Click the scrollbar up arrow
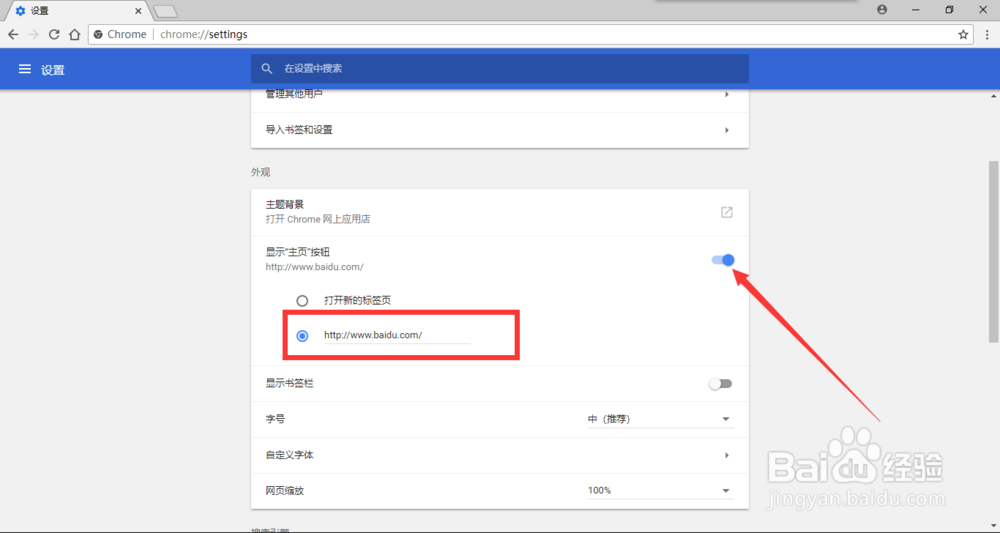This screenshot has height=533, width=1000. pyautogui.click(x=994, y=96)
